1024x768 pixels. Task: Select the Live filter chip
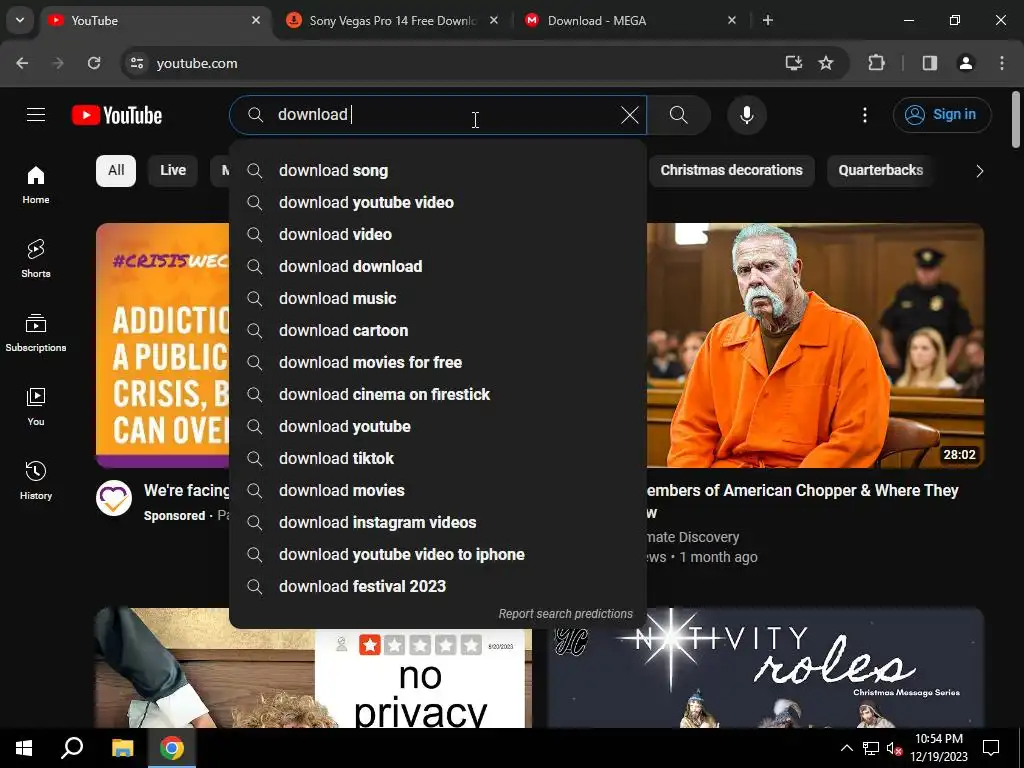[173, 170]
